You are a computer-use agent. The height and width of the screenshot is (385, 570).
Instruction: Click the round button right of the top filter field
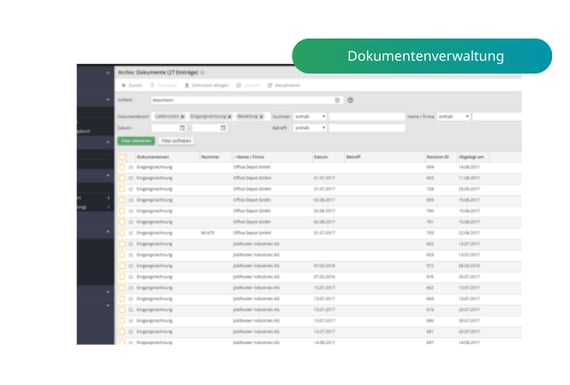point(350,100)
